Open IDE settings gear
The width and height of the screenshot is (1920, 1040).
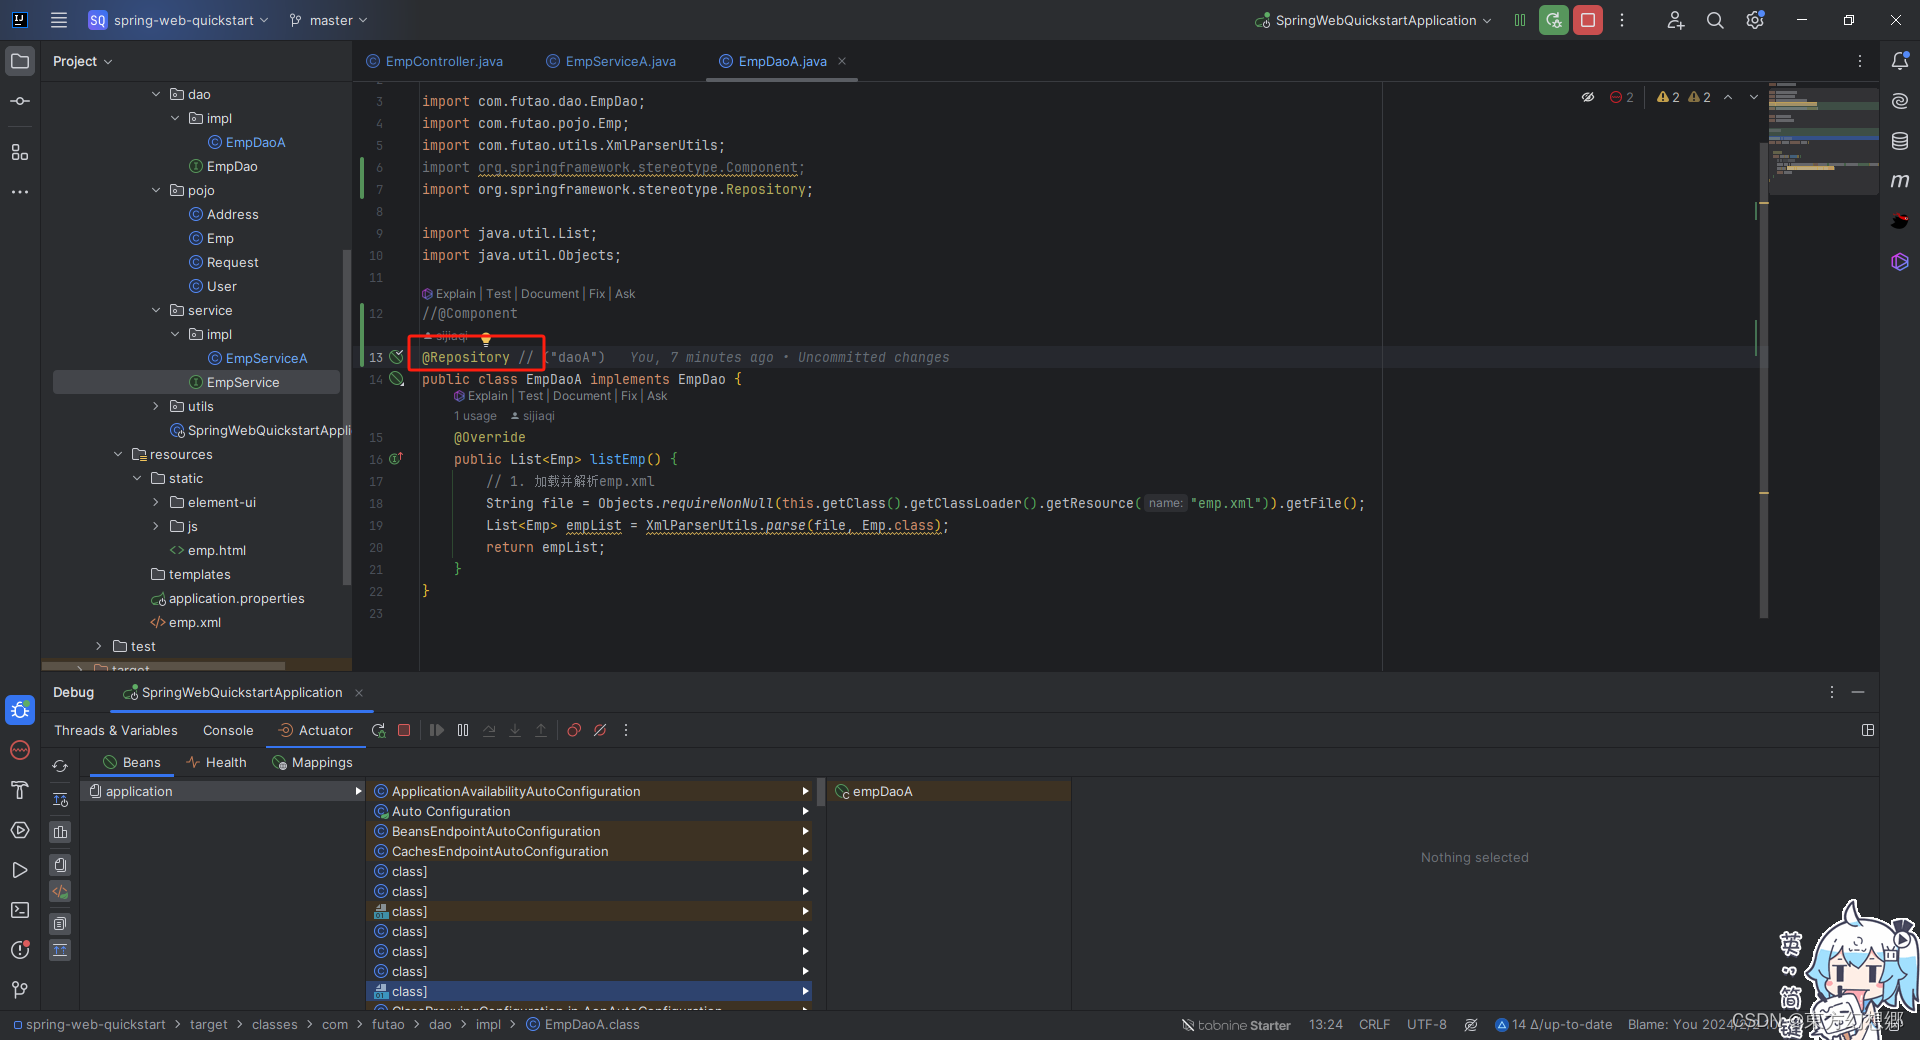coord(1755,20)
